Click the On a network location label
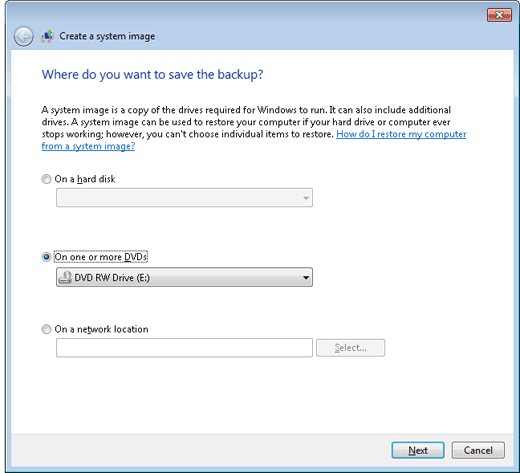Image resolution: width=520 pixels, height=473 pixels. pos(101,329)
